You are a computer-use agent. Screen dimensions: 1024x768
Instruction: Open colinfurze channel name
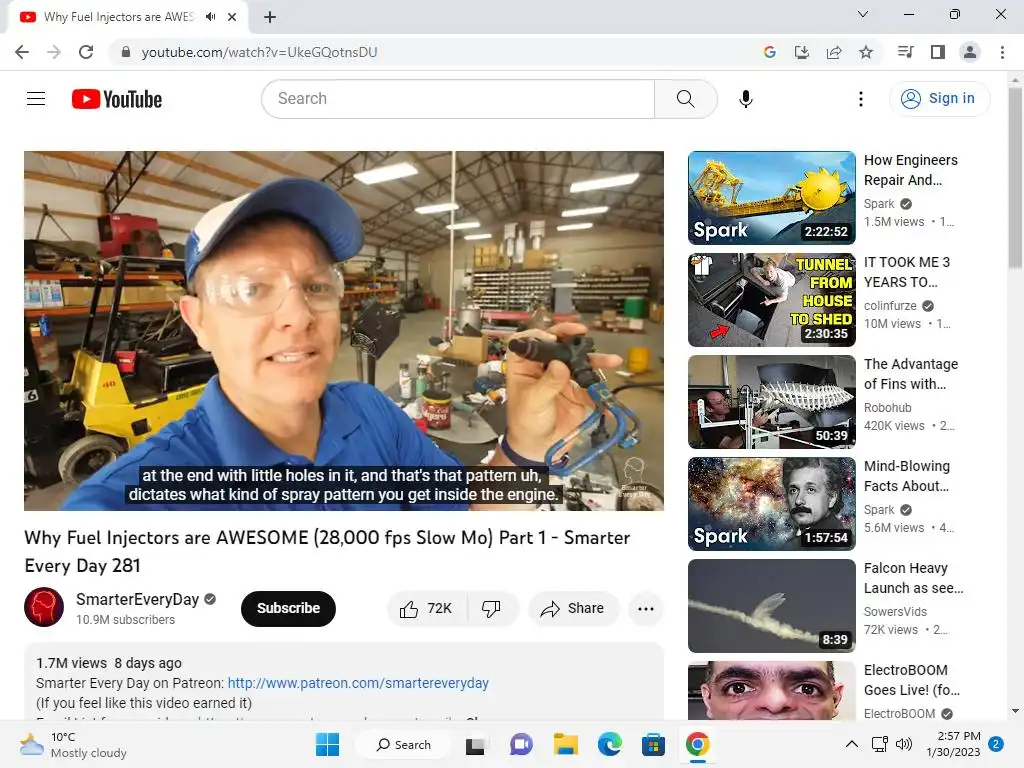click(x=889, y=306)
